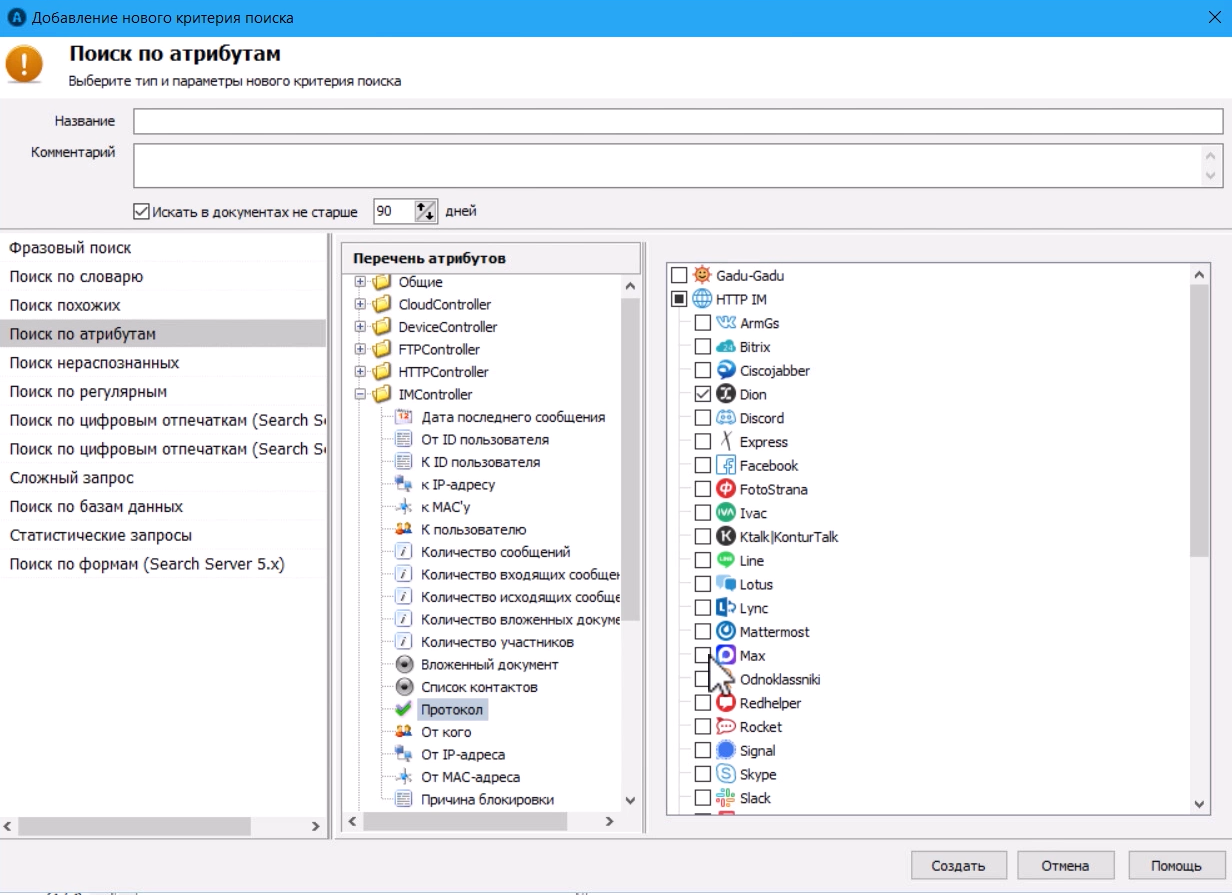Expand the CloudController folder node

point(361,304)
